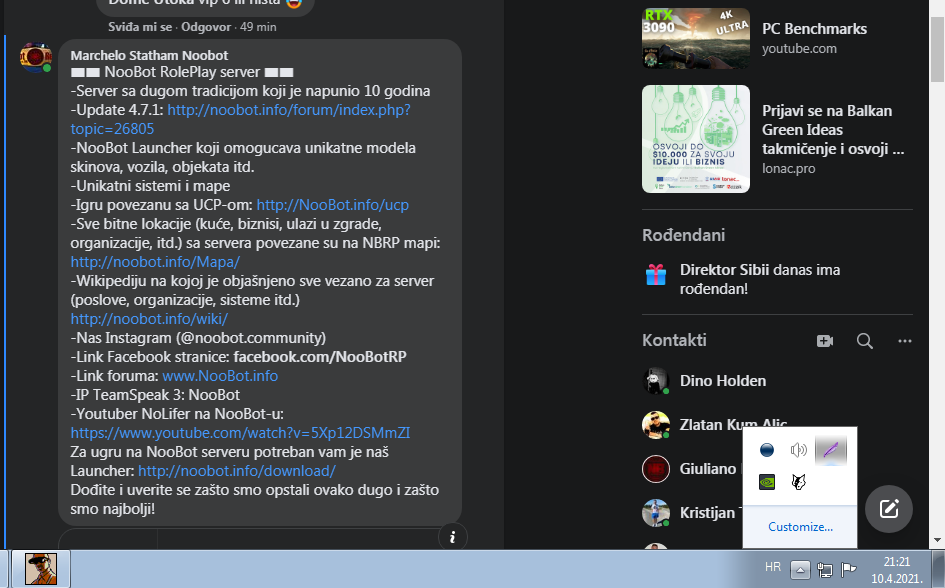Click the Kontakti section heading
Image resolution: width=945 pixels, height=588 pixels.
tap(674, 340)
